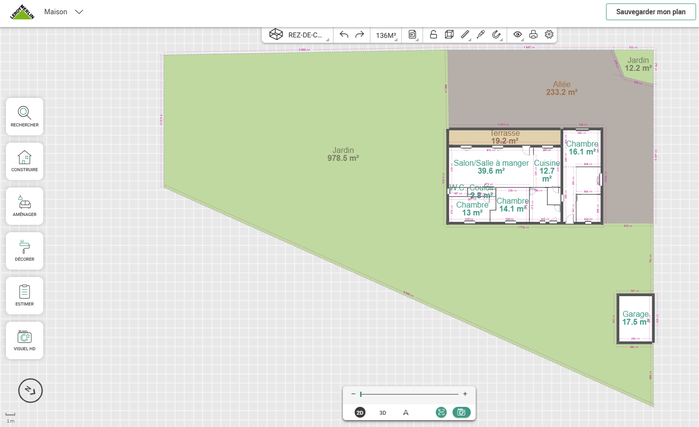The image size is (699, 427).
Task: Expand the 136M² surface area dropdown
Action: click(x=386, y=35)
